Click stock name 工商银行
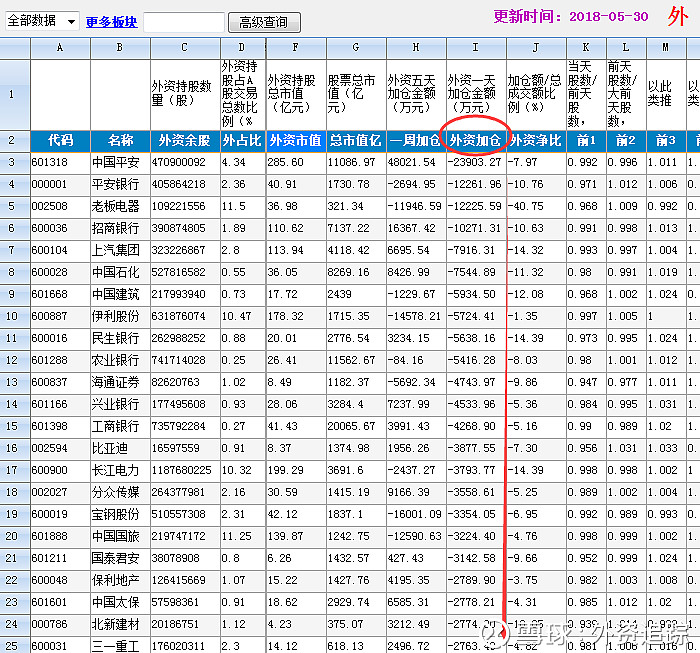This screenshot has width=700, height=653. pyautogui.click(x=115, y=426)
